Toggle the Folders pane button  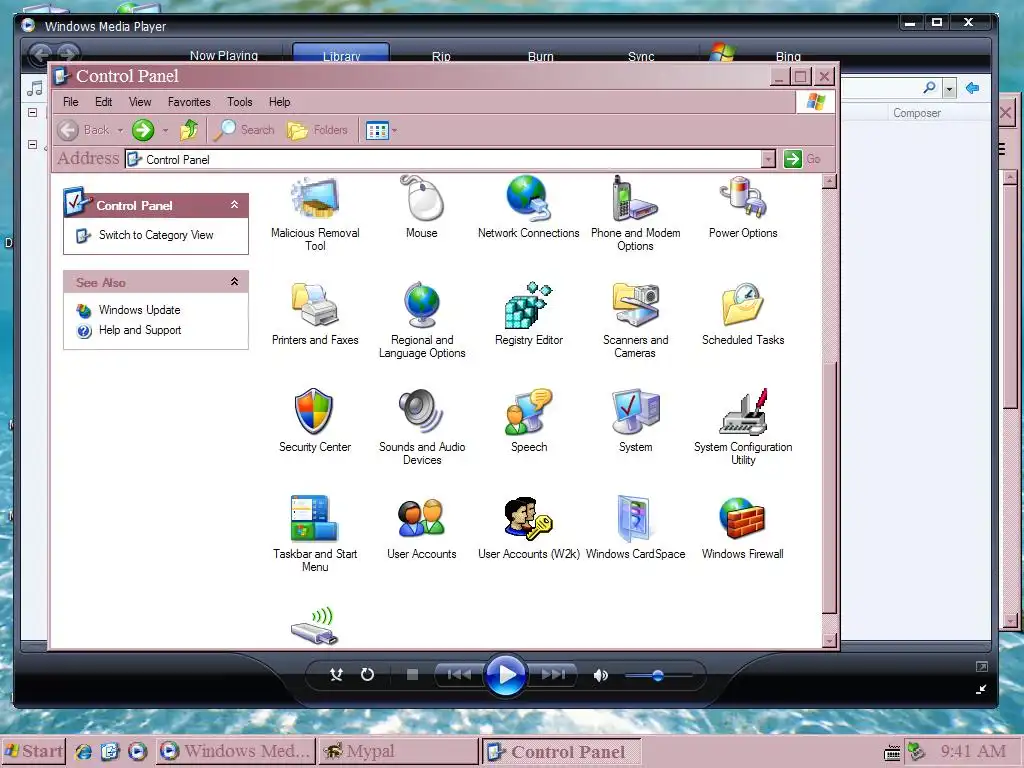[317, 130]
